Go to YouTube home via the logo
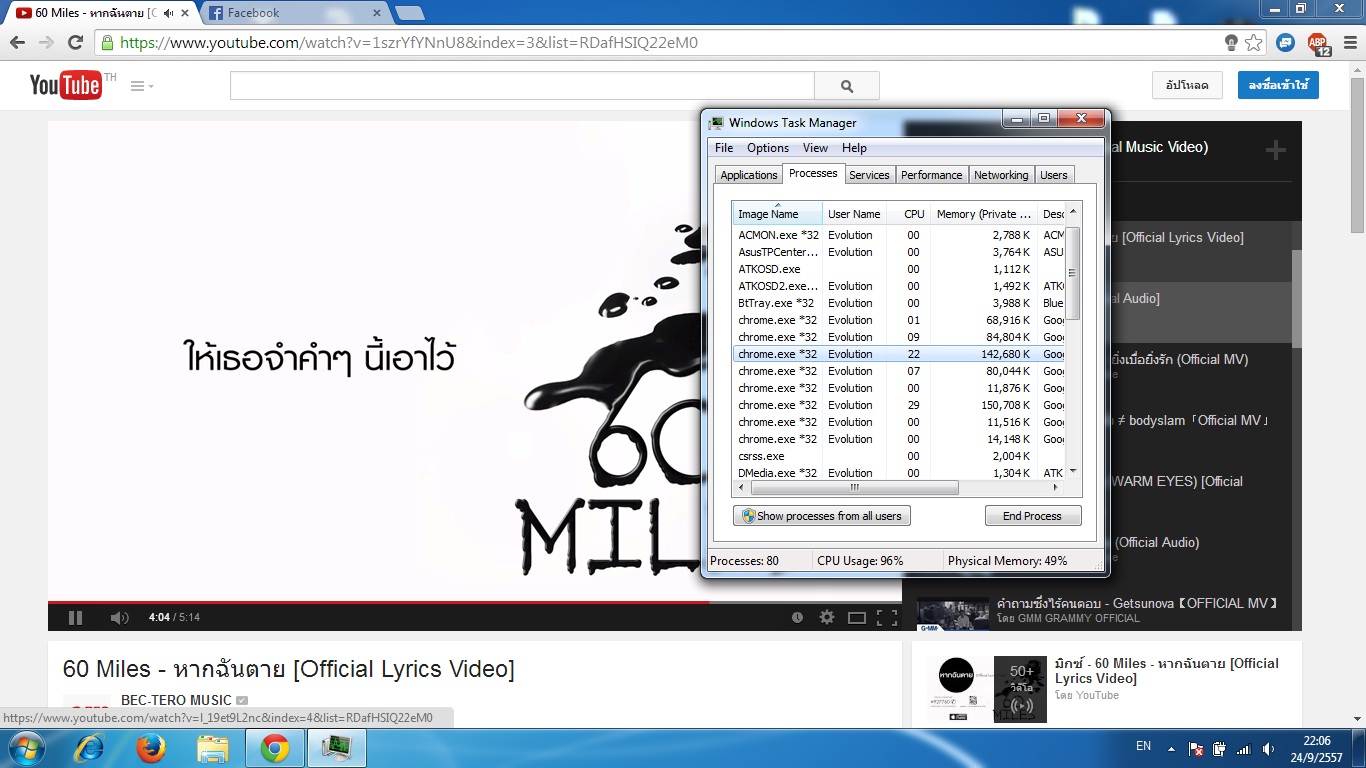Image resolution: width=1366 pixels, height=768 pixels. 65,85
